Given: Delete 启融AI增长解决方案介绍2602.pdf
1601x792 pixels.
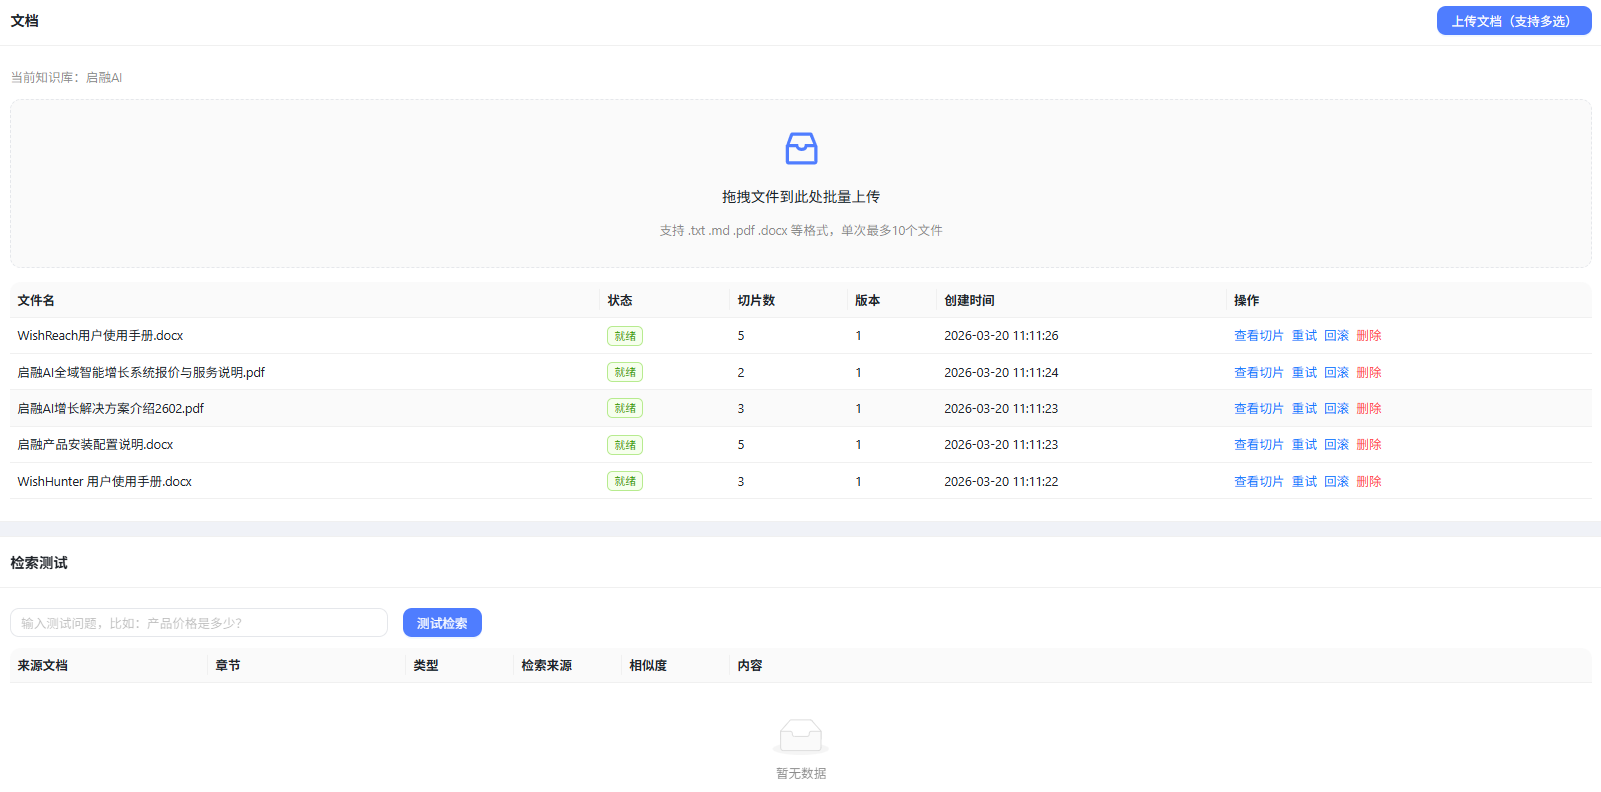Looking at the screenshot, I should 1368,408.
